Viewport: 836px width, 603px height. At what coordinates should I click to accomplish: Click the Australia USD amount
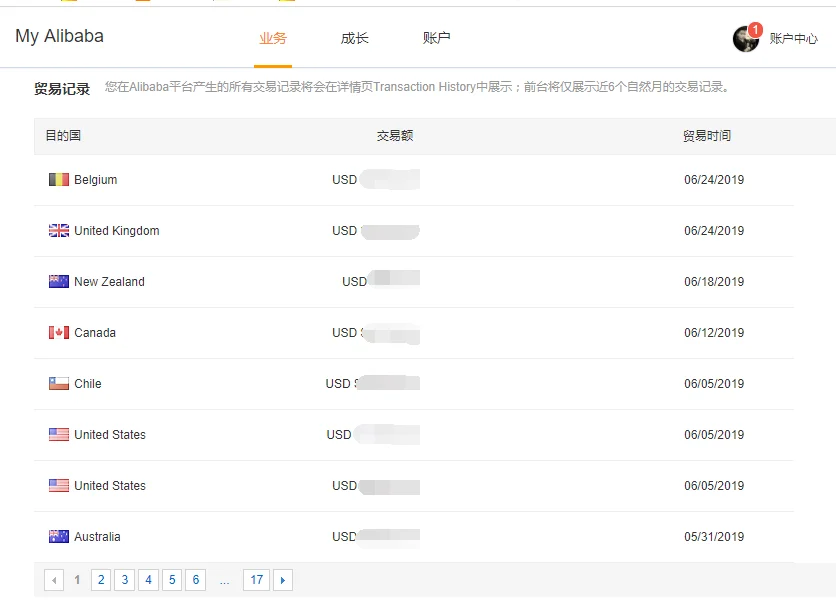tap(376, 536)
